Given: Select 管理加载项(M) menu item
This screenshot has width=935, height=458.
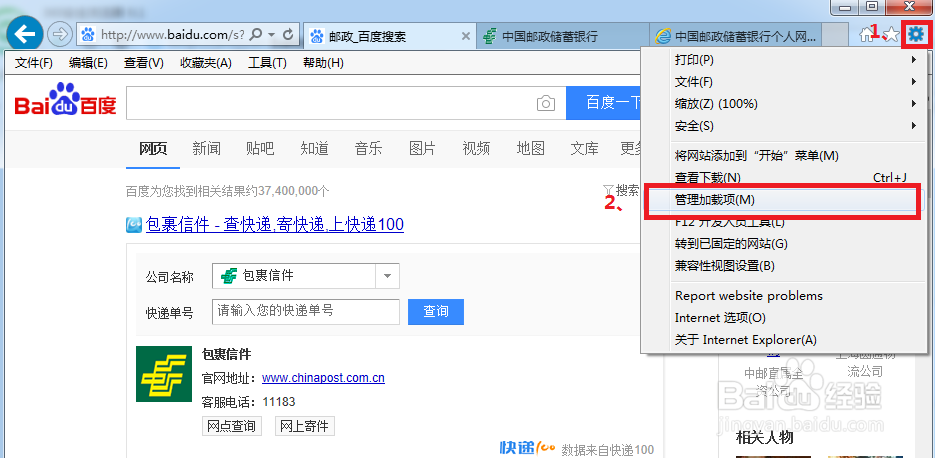Looking at the screenshot, I should tap(784, 200).
